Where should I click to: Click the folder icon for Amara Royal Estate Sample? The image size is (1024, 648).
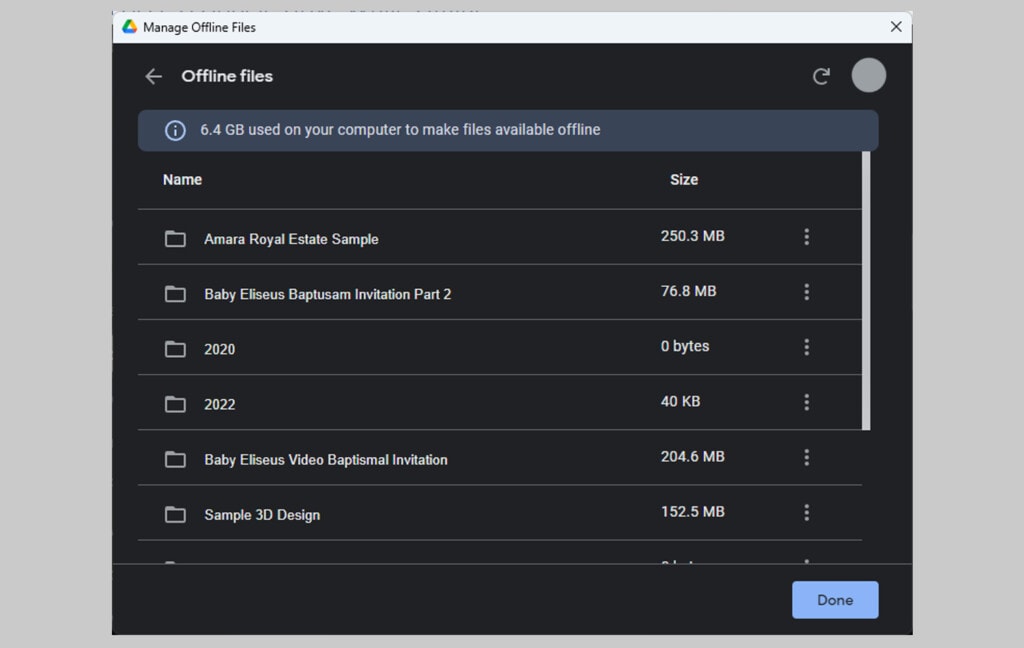tap(175, 239)
